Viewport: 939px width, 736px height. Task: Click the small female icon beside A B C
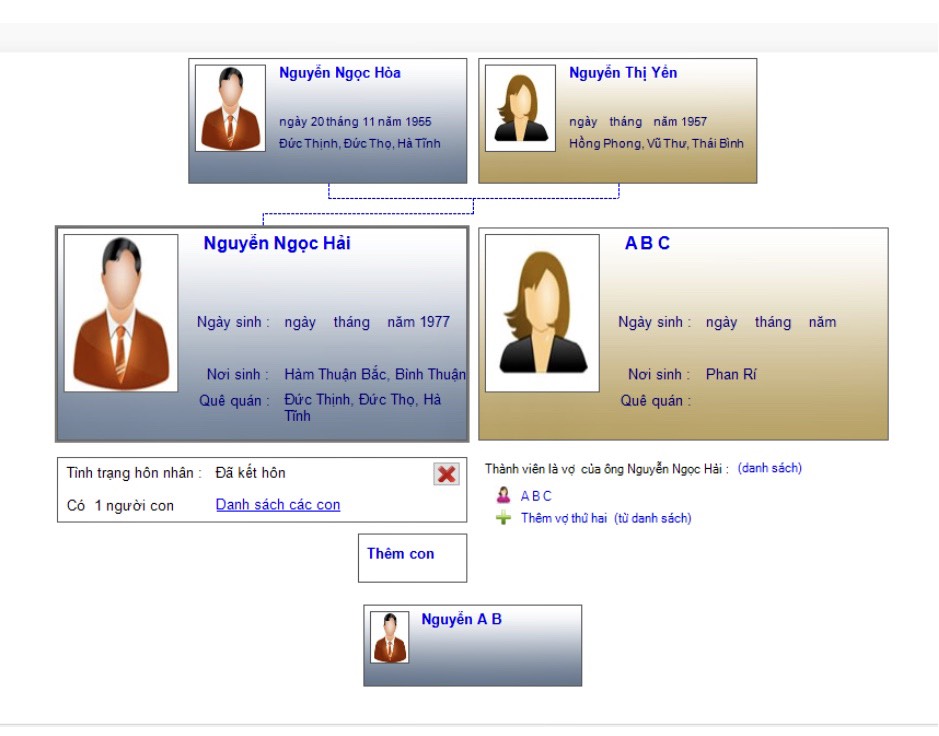(503, 495)
